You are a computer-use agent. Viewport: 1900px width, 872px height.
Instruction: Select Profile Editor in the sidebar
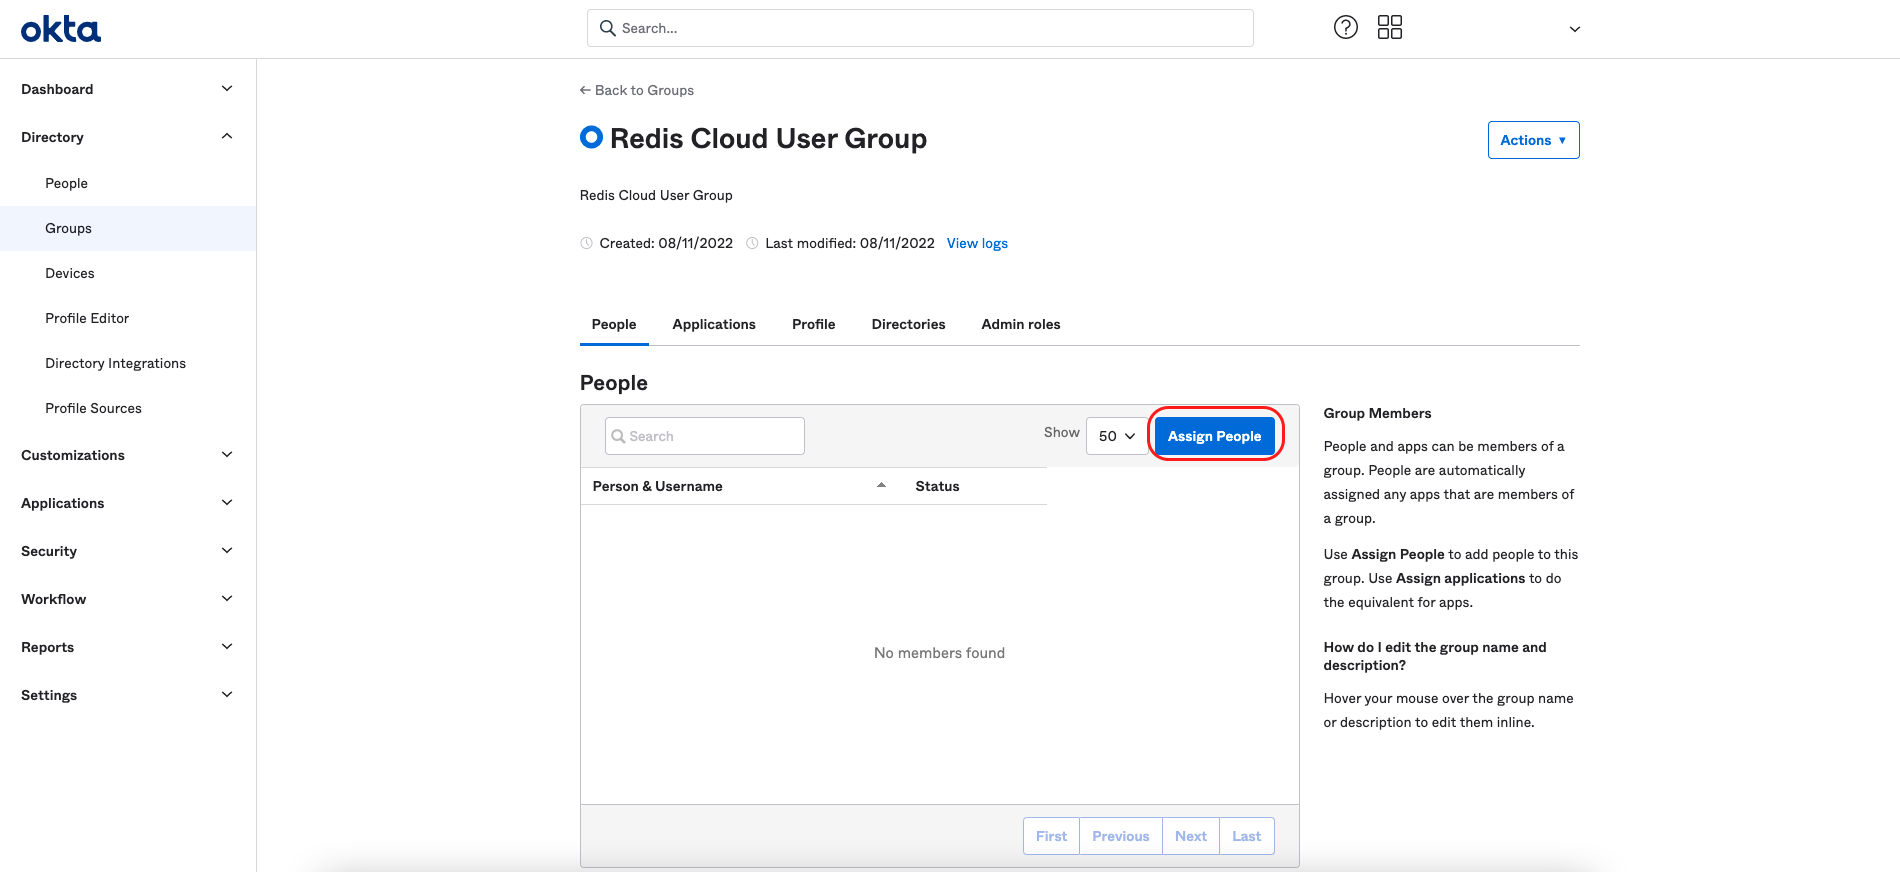(87, 318)
